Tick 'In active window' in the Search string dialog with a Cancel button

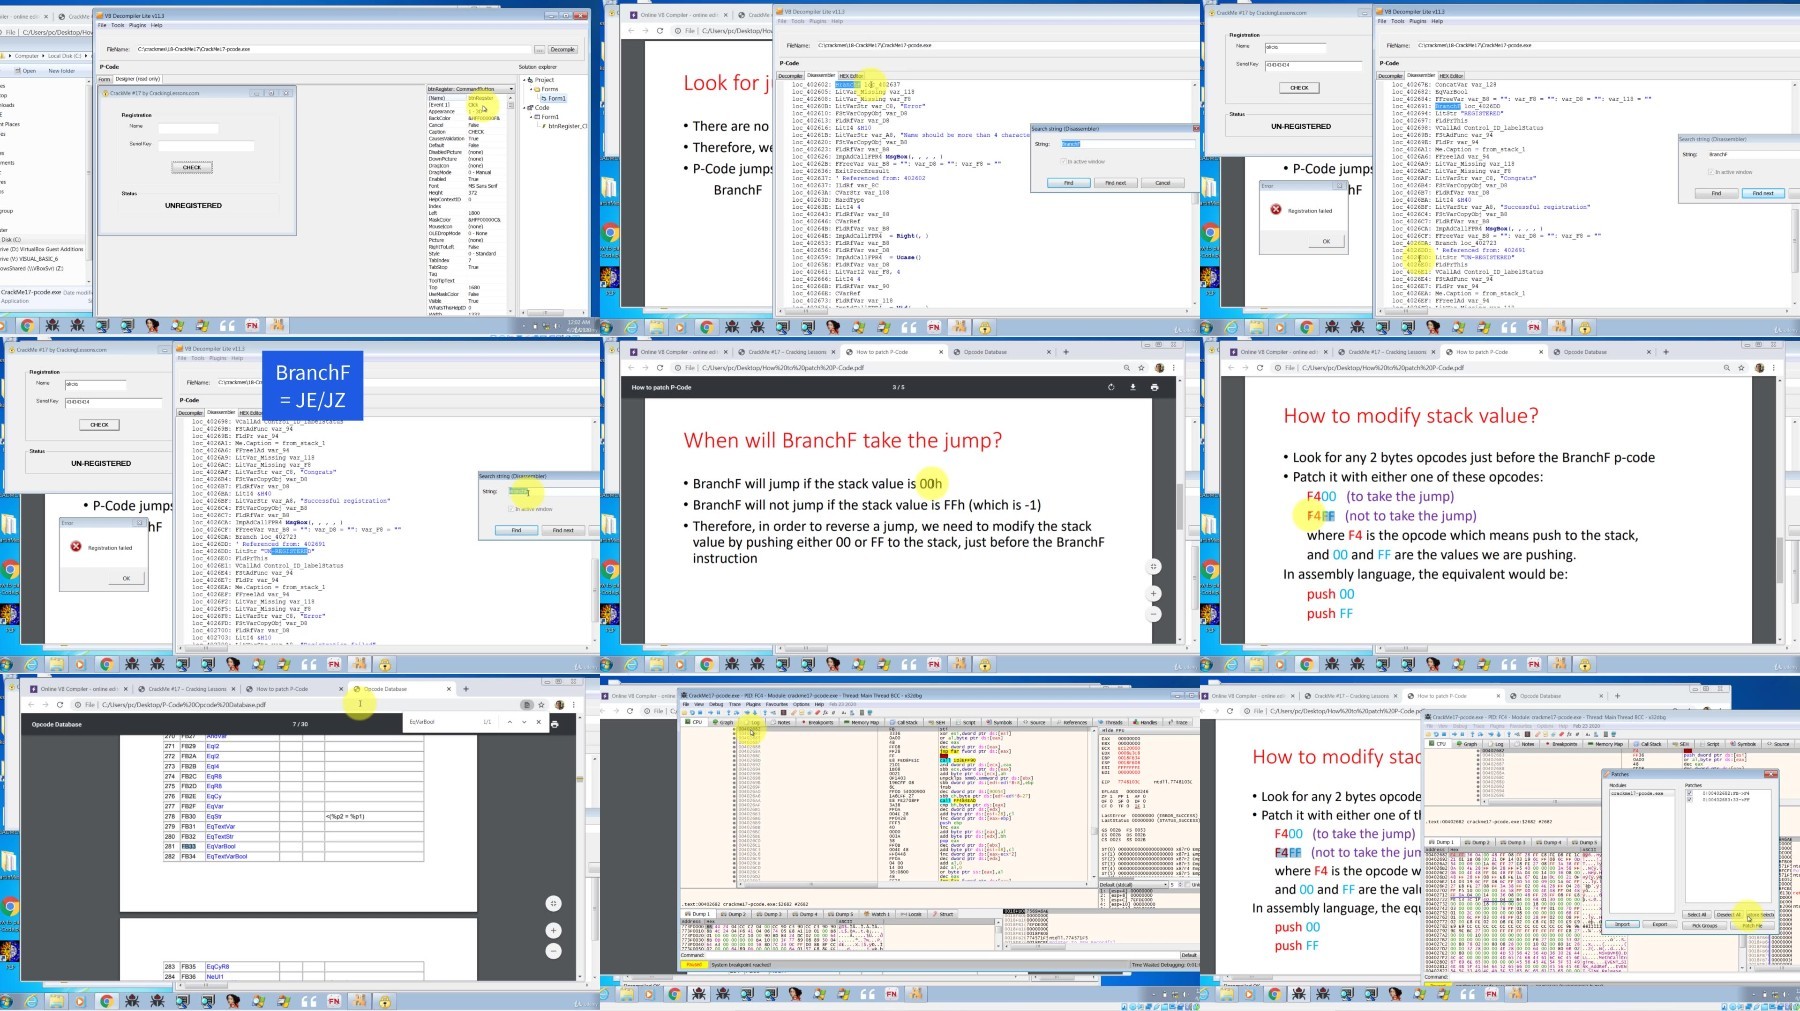pyautogui.click(x=1065, y=161)
